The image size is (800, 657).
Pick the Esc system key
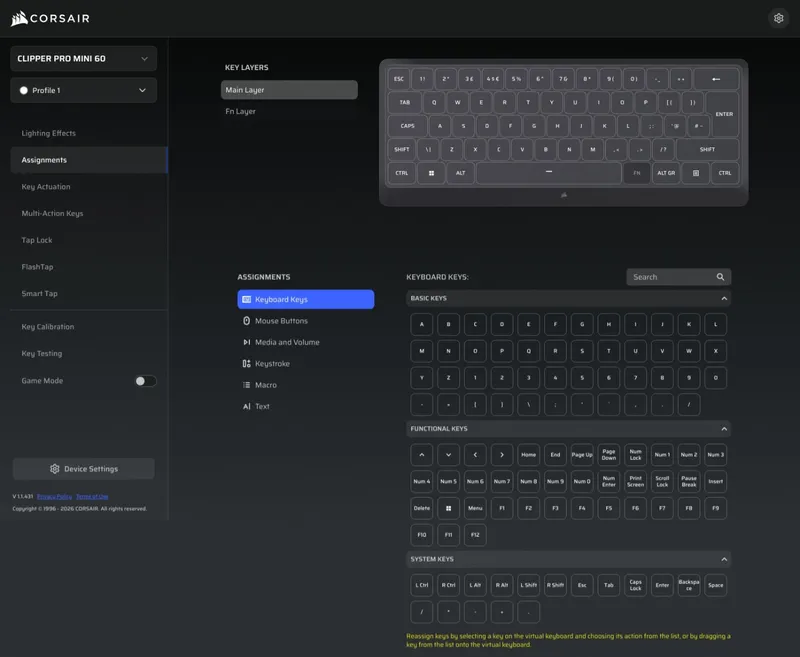click(582, 586)
